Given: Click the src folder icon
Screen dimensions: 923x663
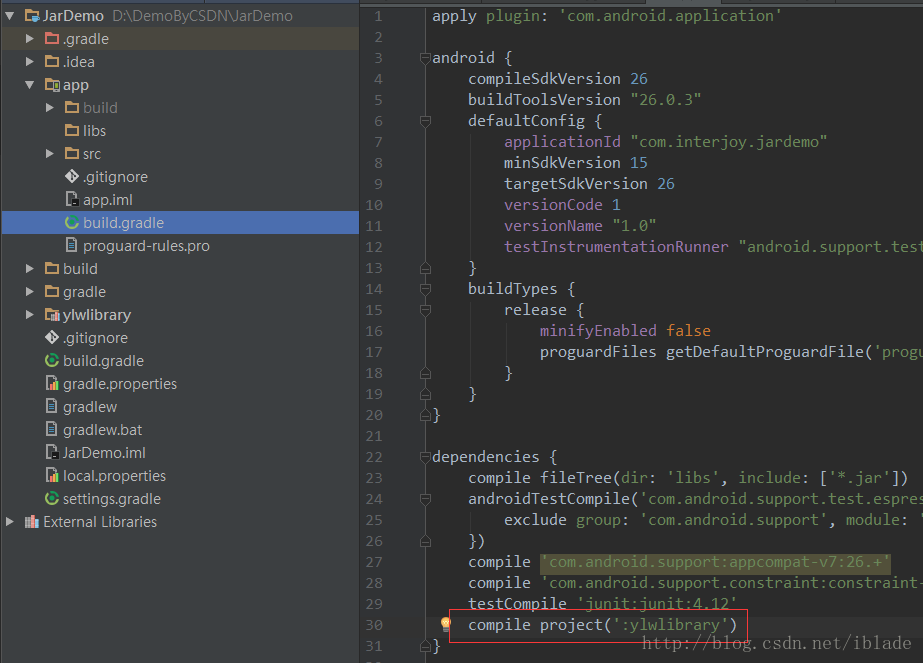Looking at the screenshot, I should click(72, 154).
